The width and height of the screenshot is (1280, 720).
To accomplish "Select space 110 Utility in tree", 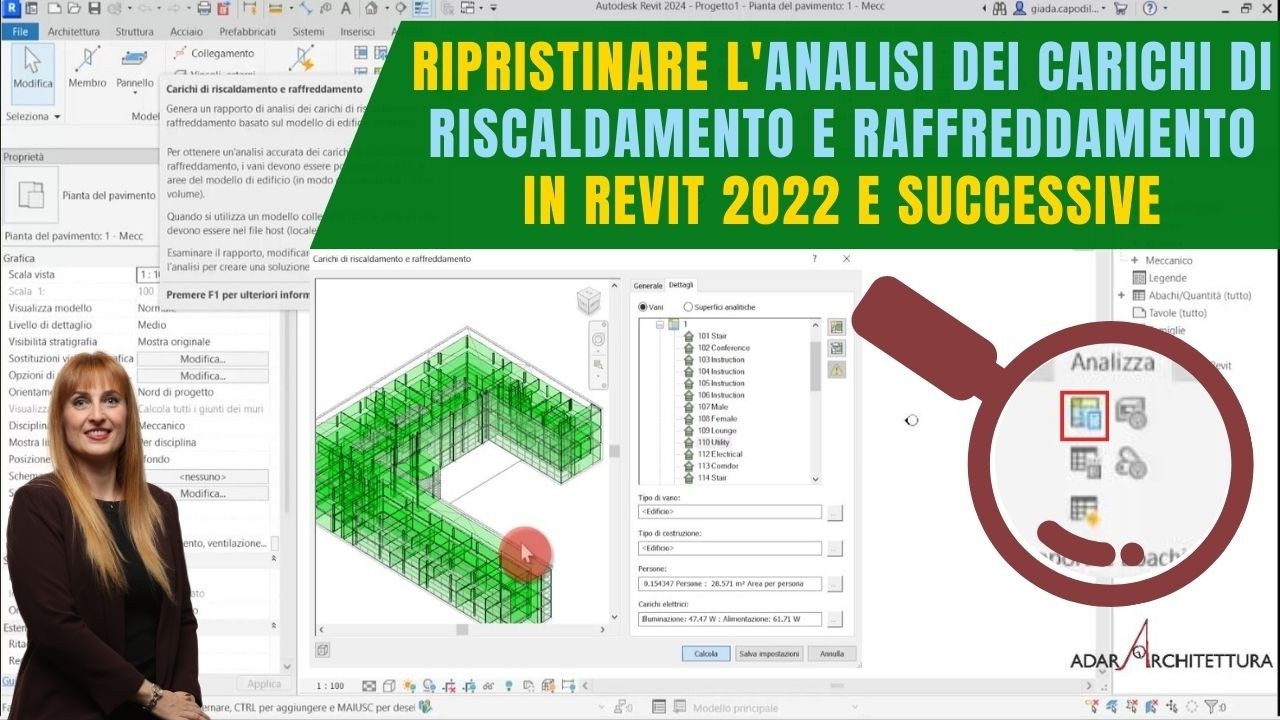I will (714, 442).
